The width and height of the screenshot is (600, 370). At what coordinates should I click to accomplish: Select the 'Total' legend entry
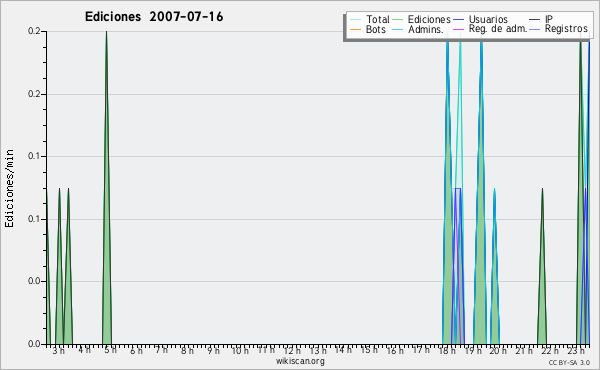click(x=370, y=19)
